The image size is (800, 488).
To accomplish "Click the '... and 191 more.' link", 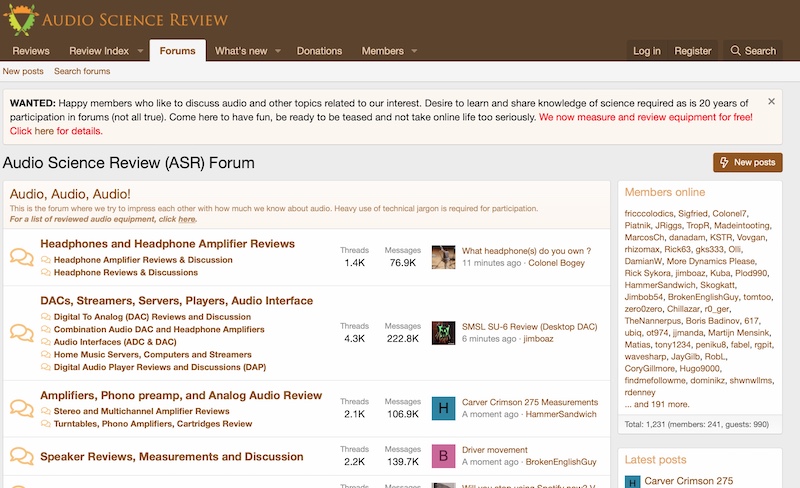I will (657, 404).
